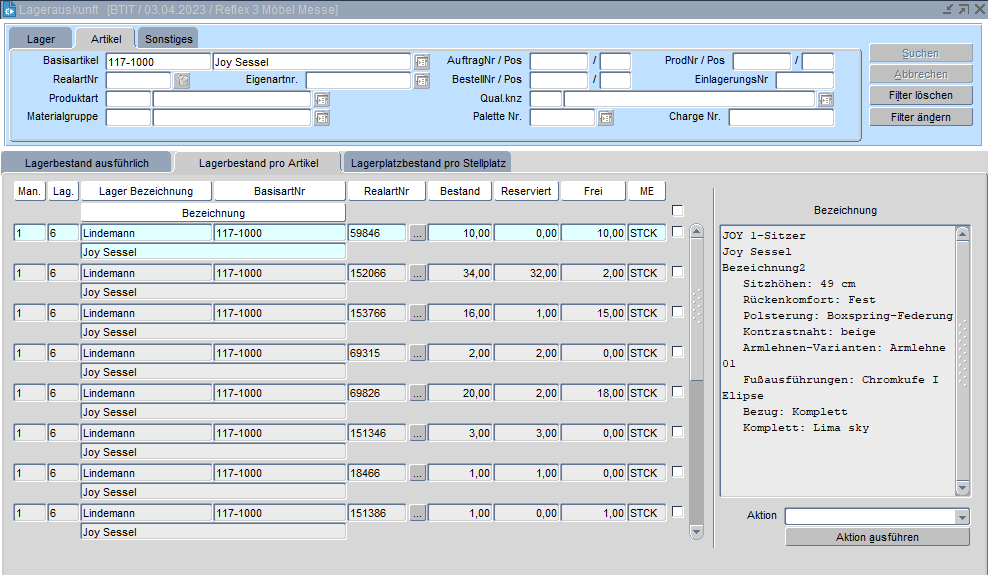Sort by the Bestand column header

coord(460,191)
